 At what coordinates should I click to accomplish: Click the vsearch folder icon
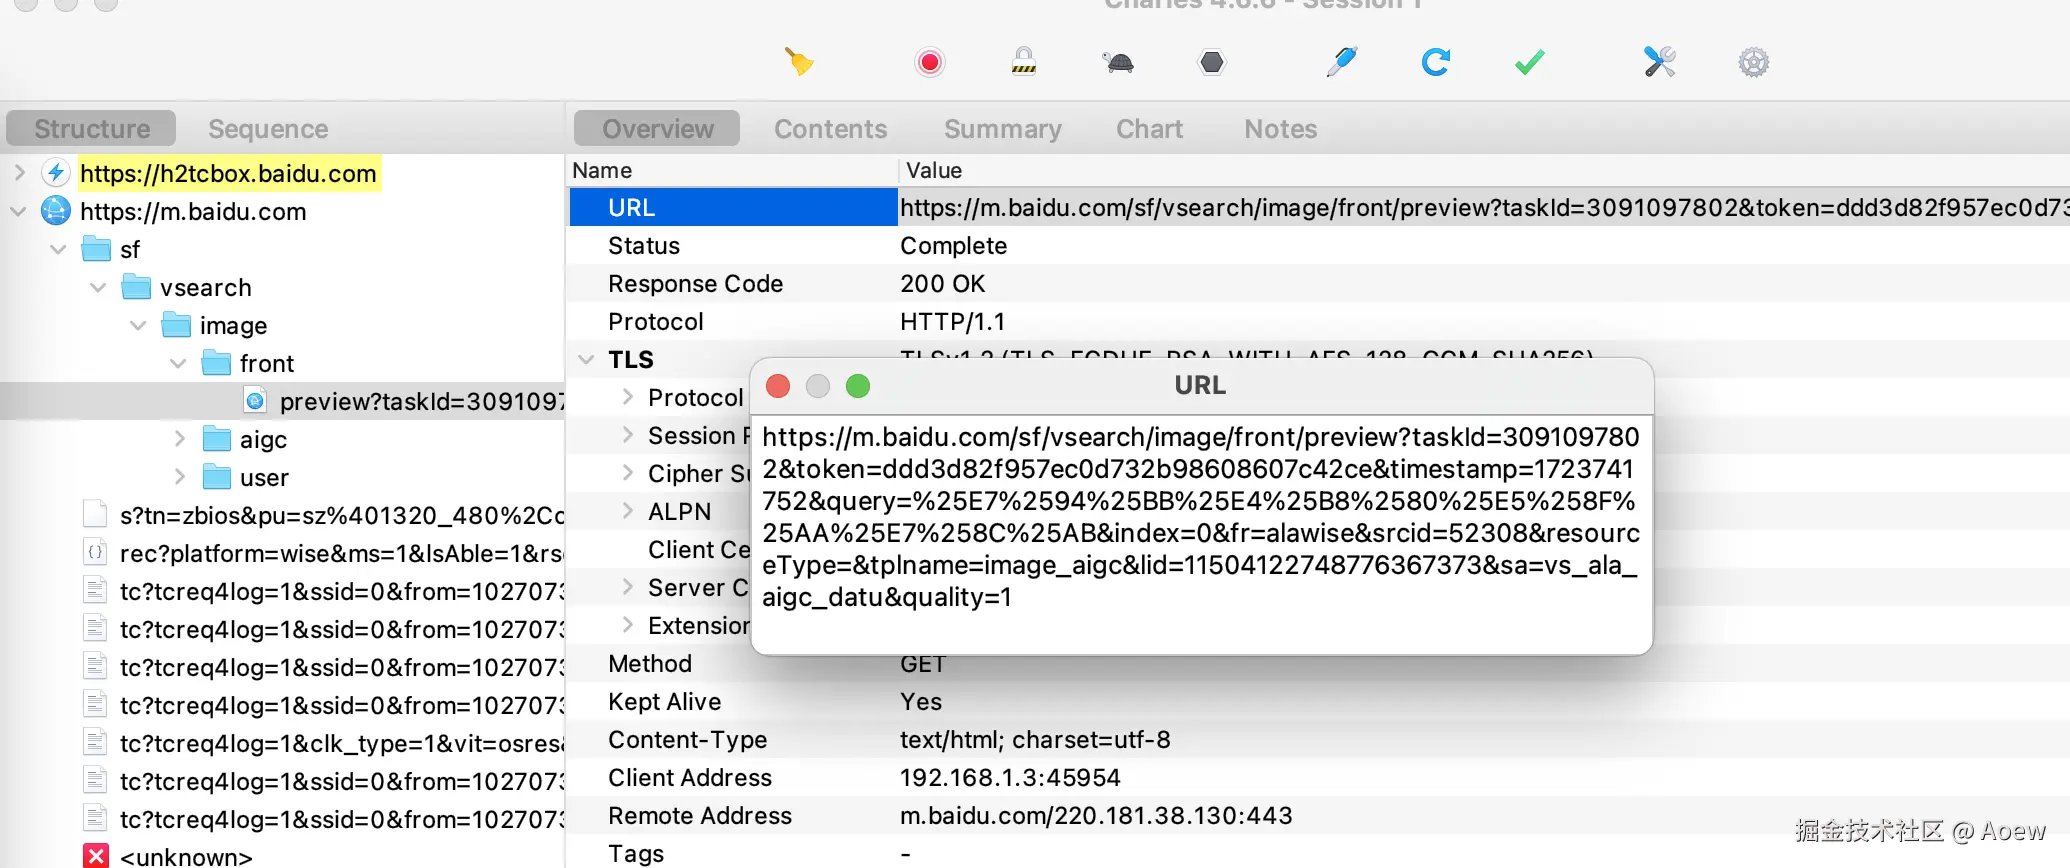point(136,287)
